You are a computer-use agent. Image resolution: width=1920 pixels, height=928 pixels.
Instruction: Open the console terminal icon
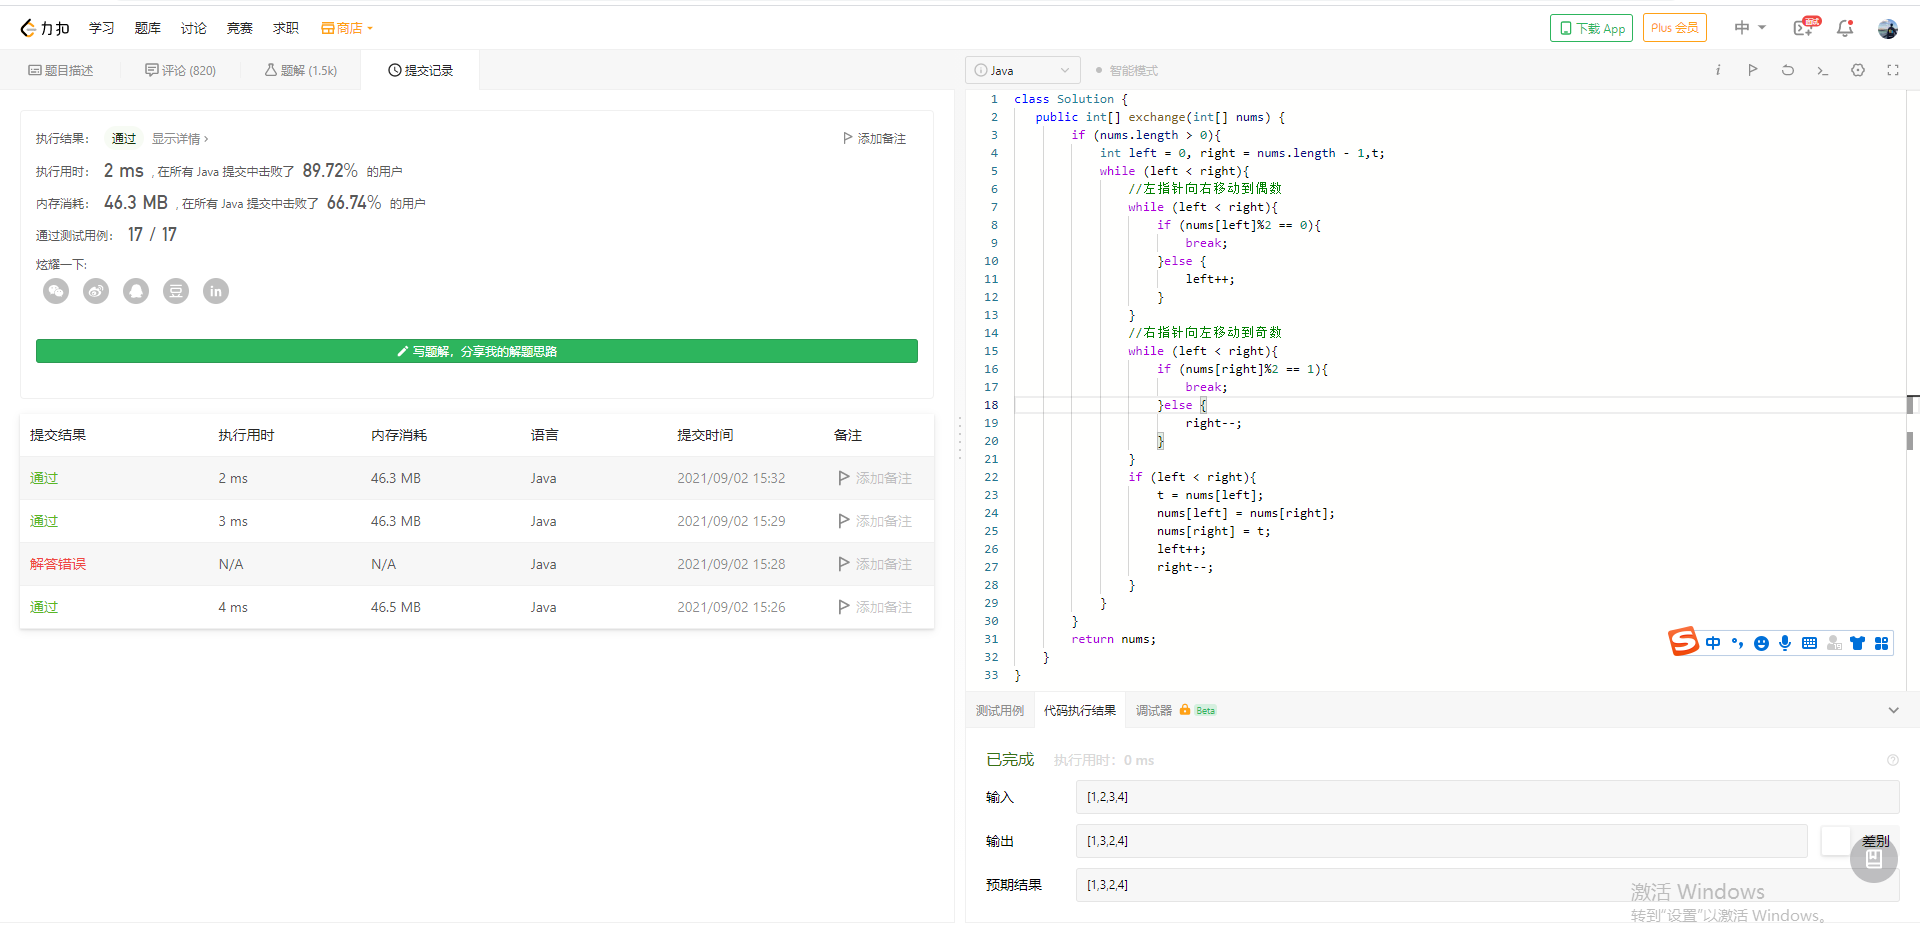(x=1823, y=70)
